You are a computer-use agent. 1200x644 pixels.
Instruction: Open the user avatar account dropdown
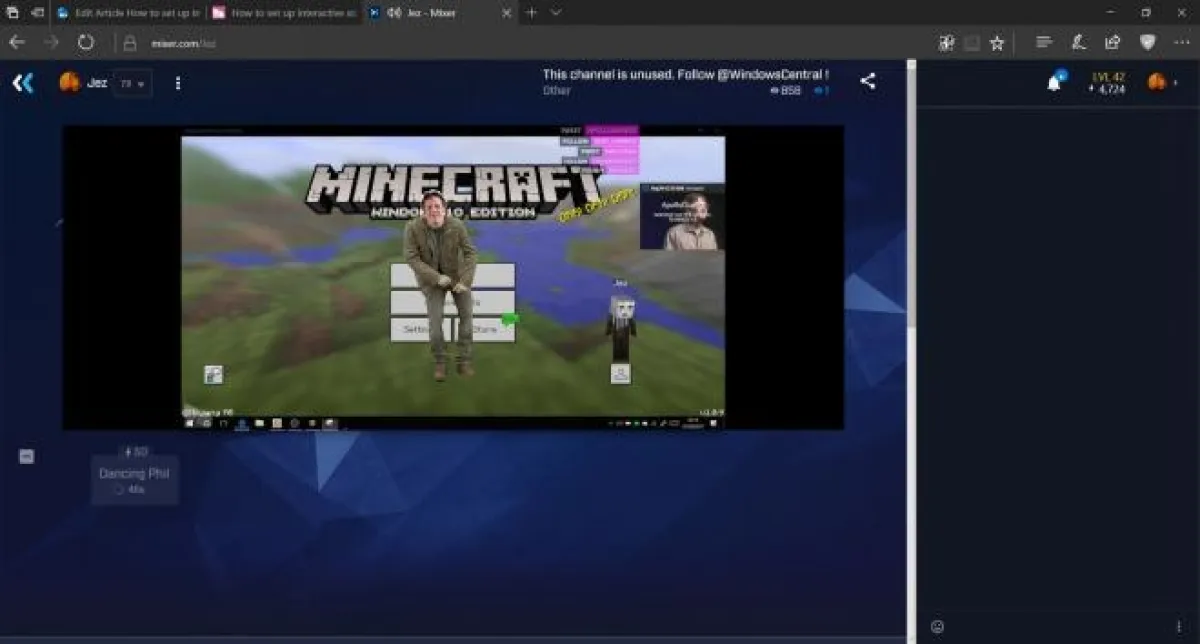tap(1159, 83)
